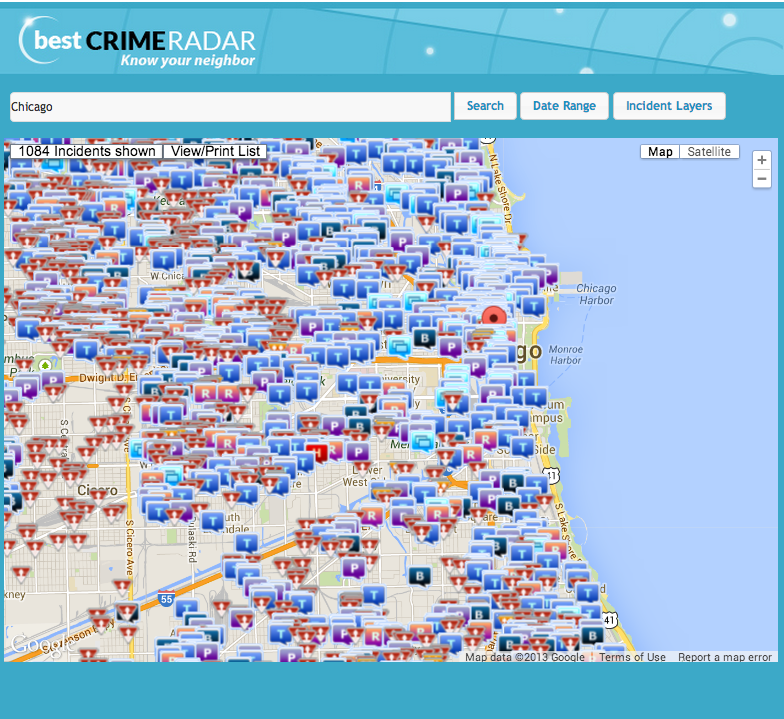Open the Date Range options

tap(564, 106)
